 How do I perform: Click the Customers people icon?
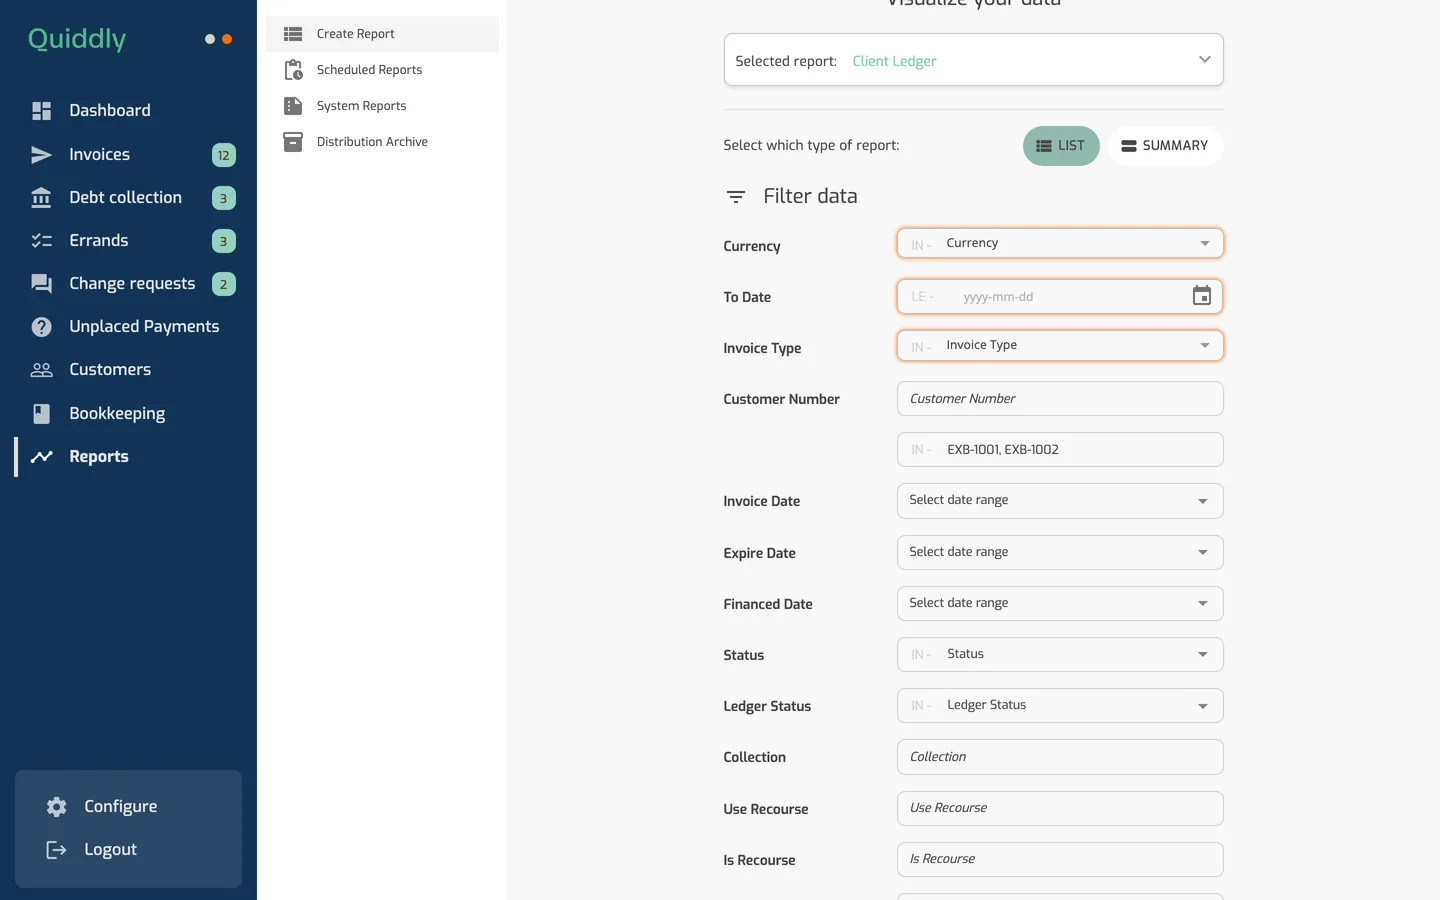pyautogui.click(x=41, y=370)
